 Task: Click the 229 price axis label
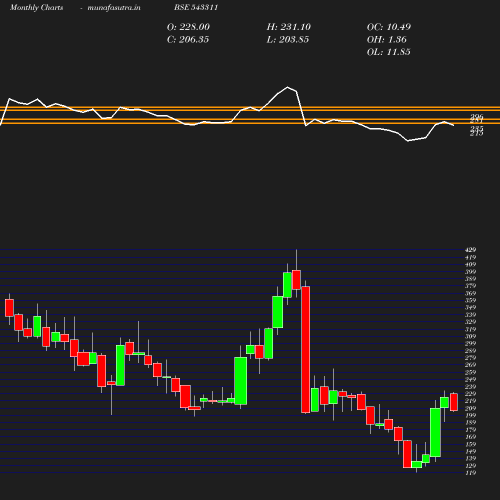coord(471,394)
